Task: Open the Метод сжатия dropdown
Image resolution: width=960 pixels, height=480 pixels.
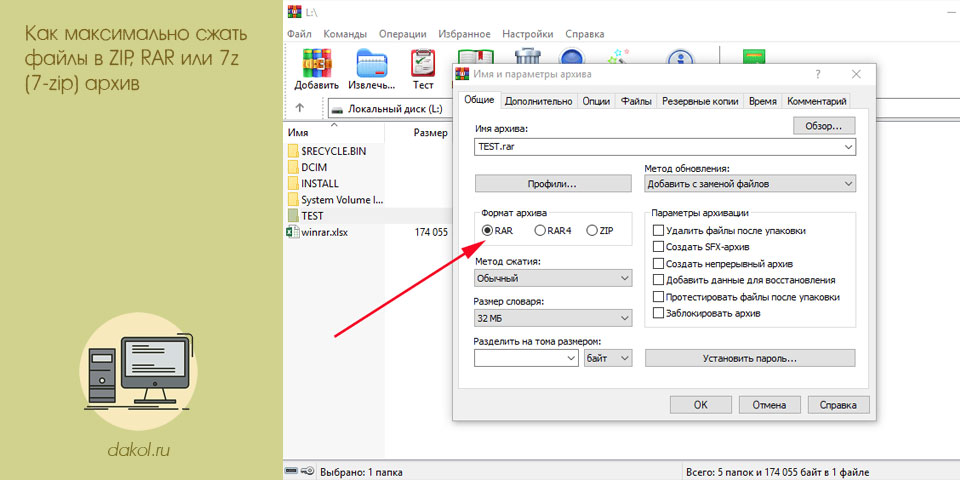Action: pyautogui.click(x=553, y=278)
